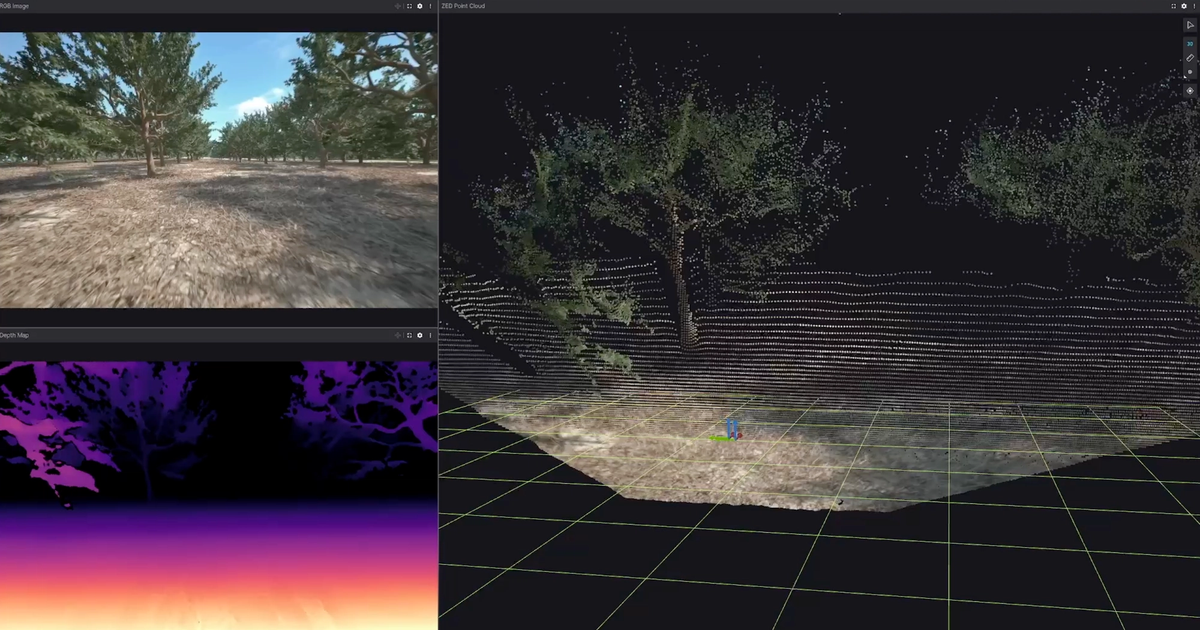
Task: Select the arrow tool at top of the right toolbar
Action: (x=1190, y=25)
